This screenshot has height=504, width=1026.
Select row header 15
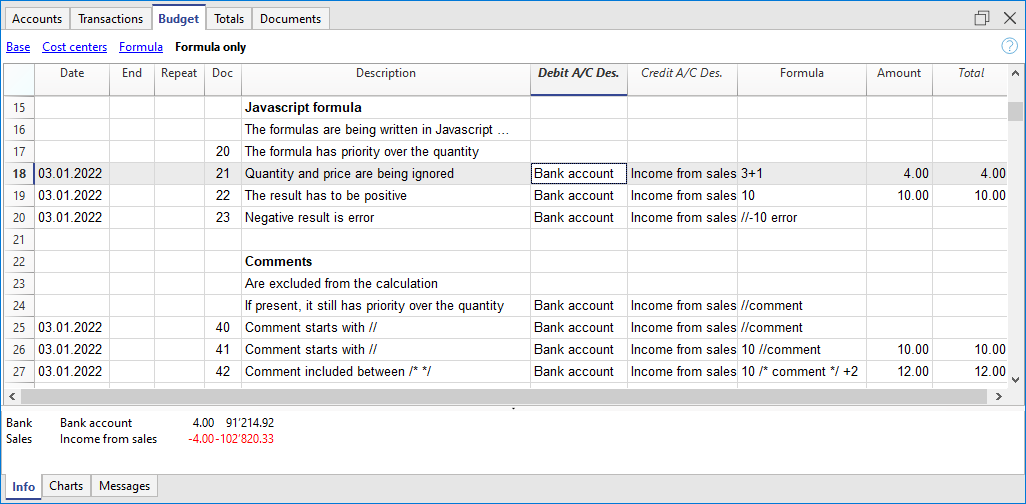19,107
